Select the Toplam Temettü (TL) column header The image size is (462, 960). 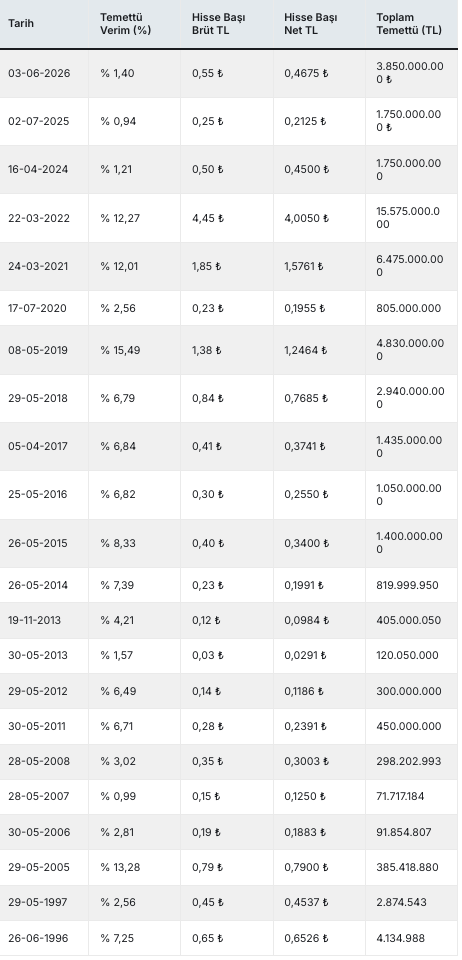coord(409,24)
